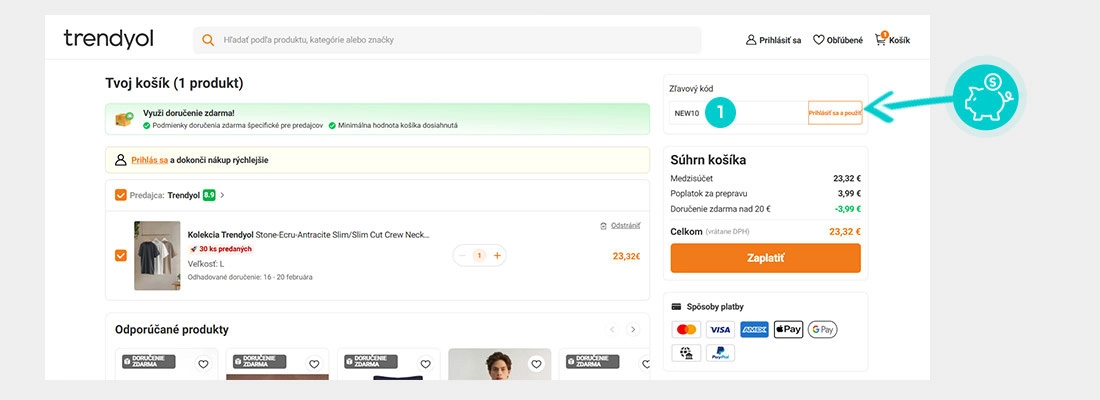Image resolution: width=1100 pixels, height=400 pixels.
Task: Click the AMEX payment icon
Action: 754,330
